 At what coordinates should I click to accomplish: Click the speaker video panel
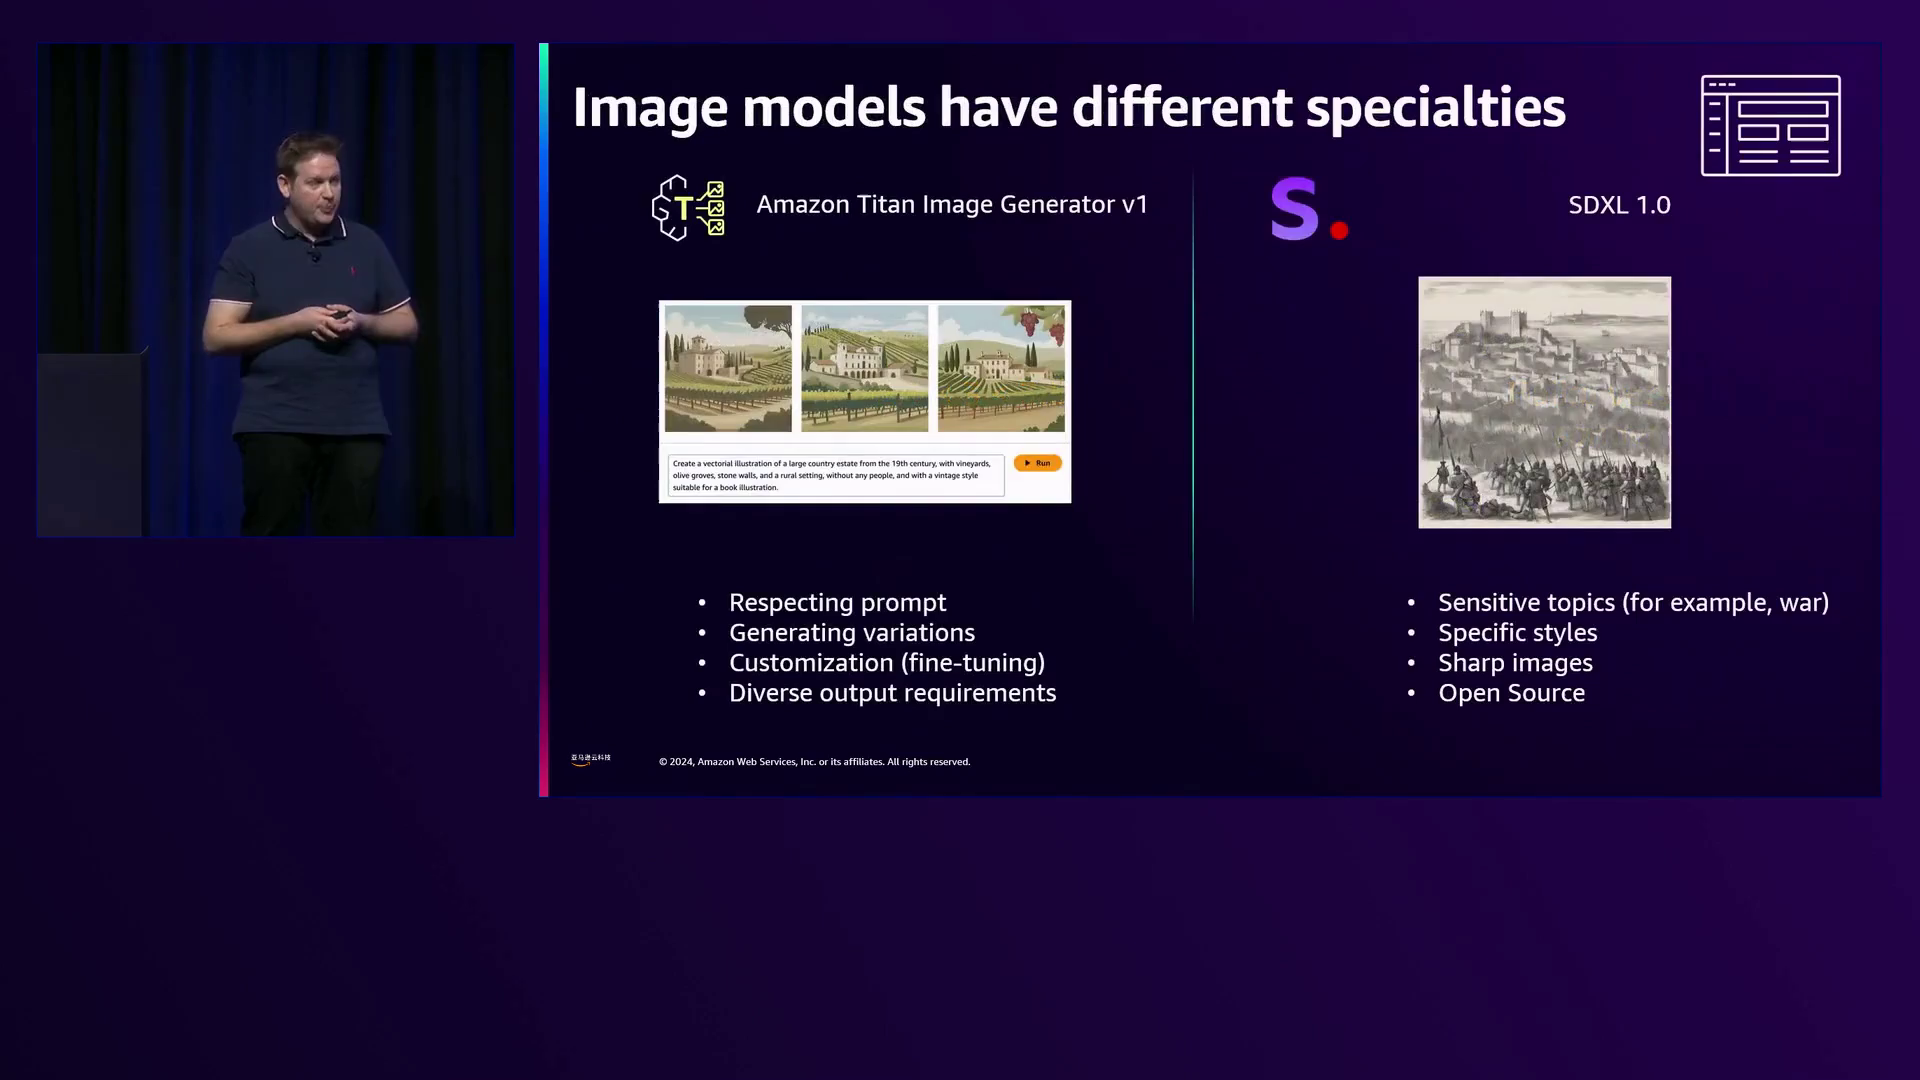276,290
